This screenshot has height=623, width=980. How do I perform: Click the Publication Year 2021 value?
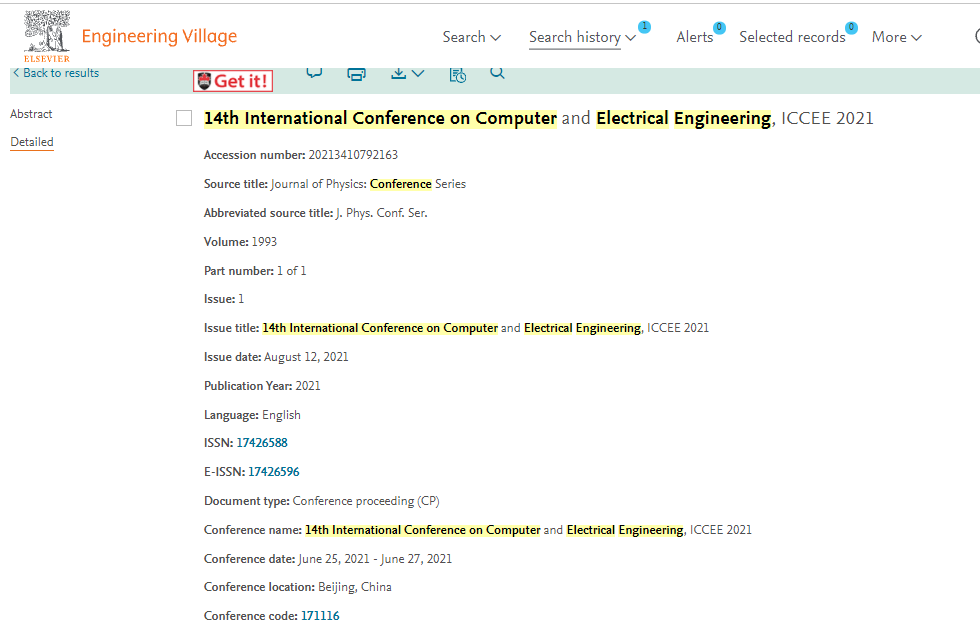(x=308, y=386)
